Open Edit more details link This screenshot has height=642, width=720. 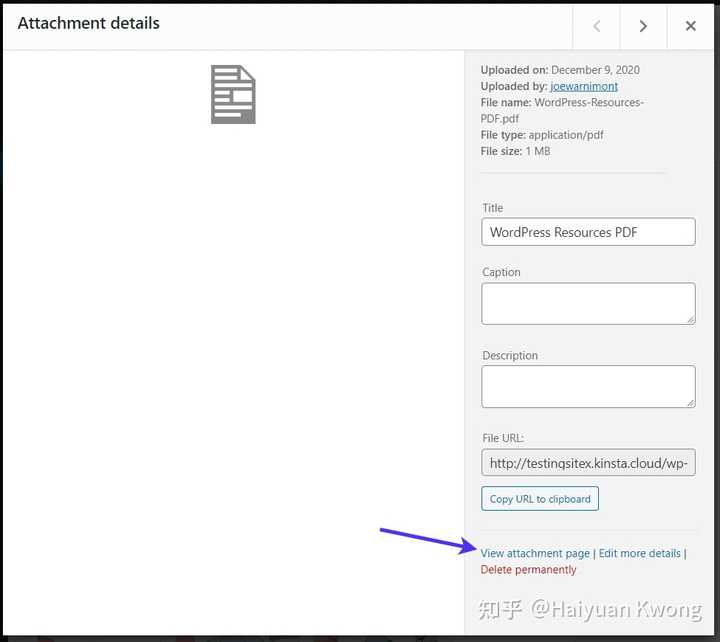(x=640, y=553)
